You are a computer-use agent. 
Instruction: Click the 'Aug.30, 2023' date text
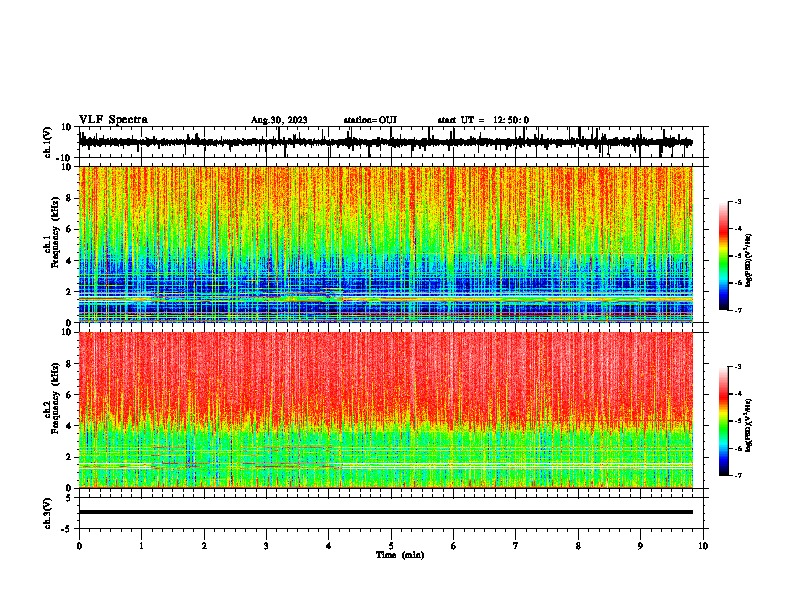(x=279, y=120)
